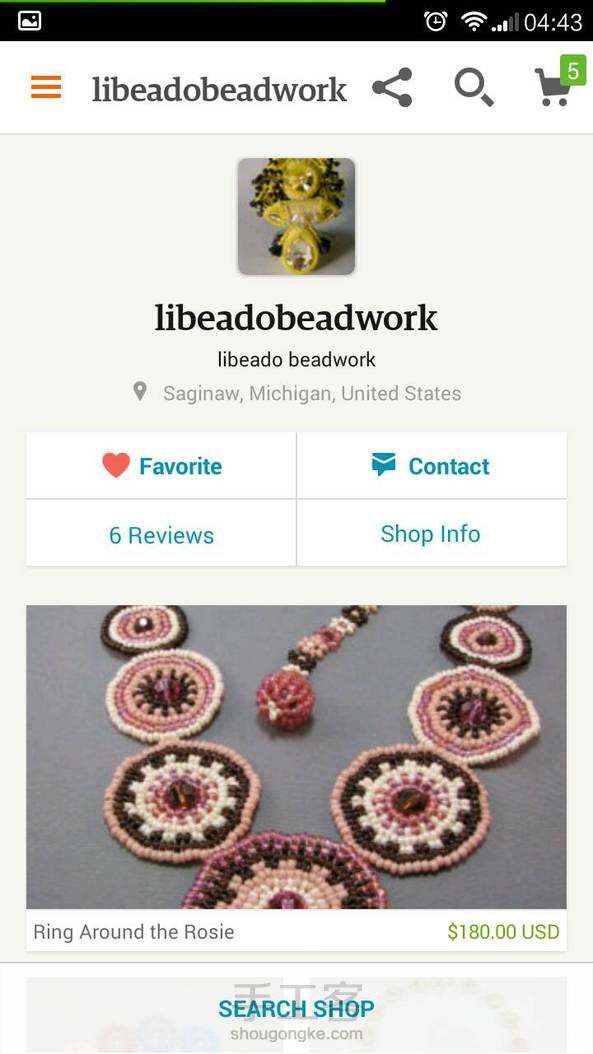
Task: Contact the shop owner
Action: (x=432, y=465)
